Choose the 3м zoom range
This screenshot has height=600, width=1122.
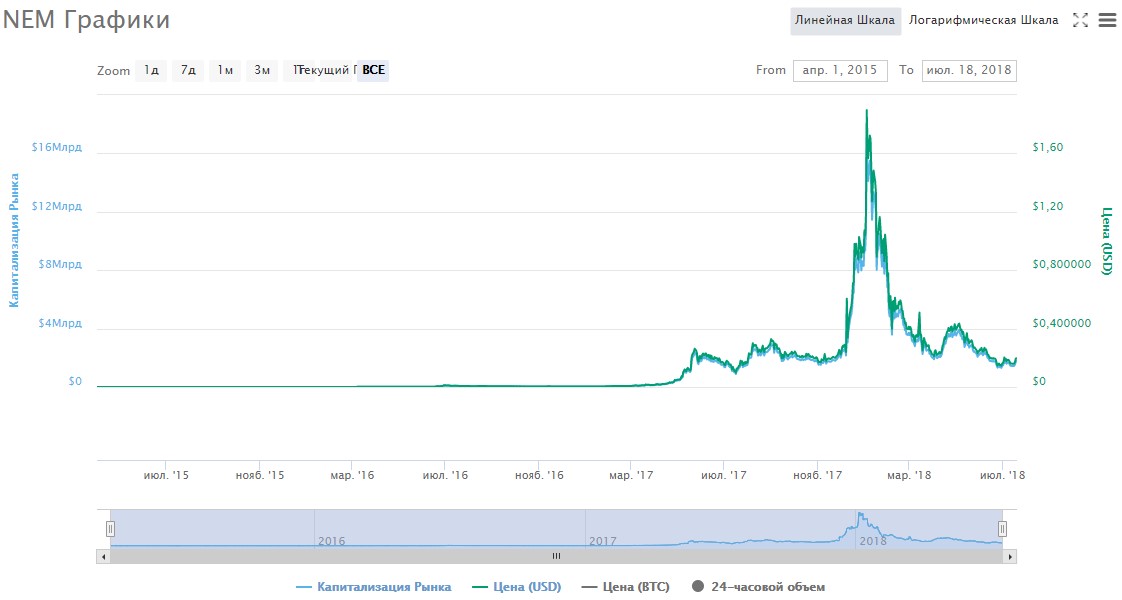(262, 70)
